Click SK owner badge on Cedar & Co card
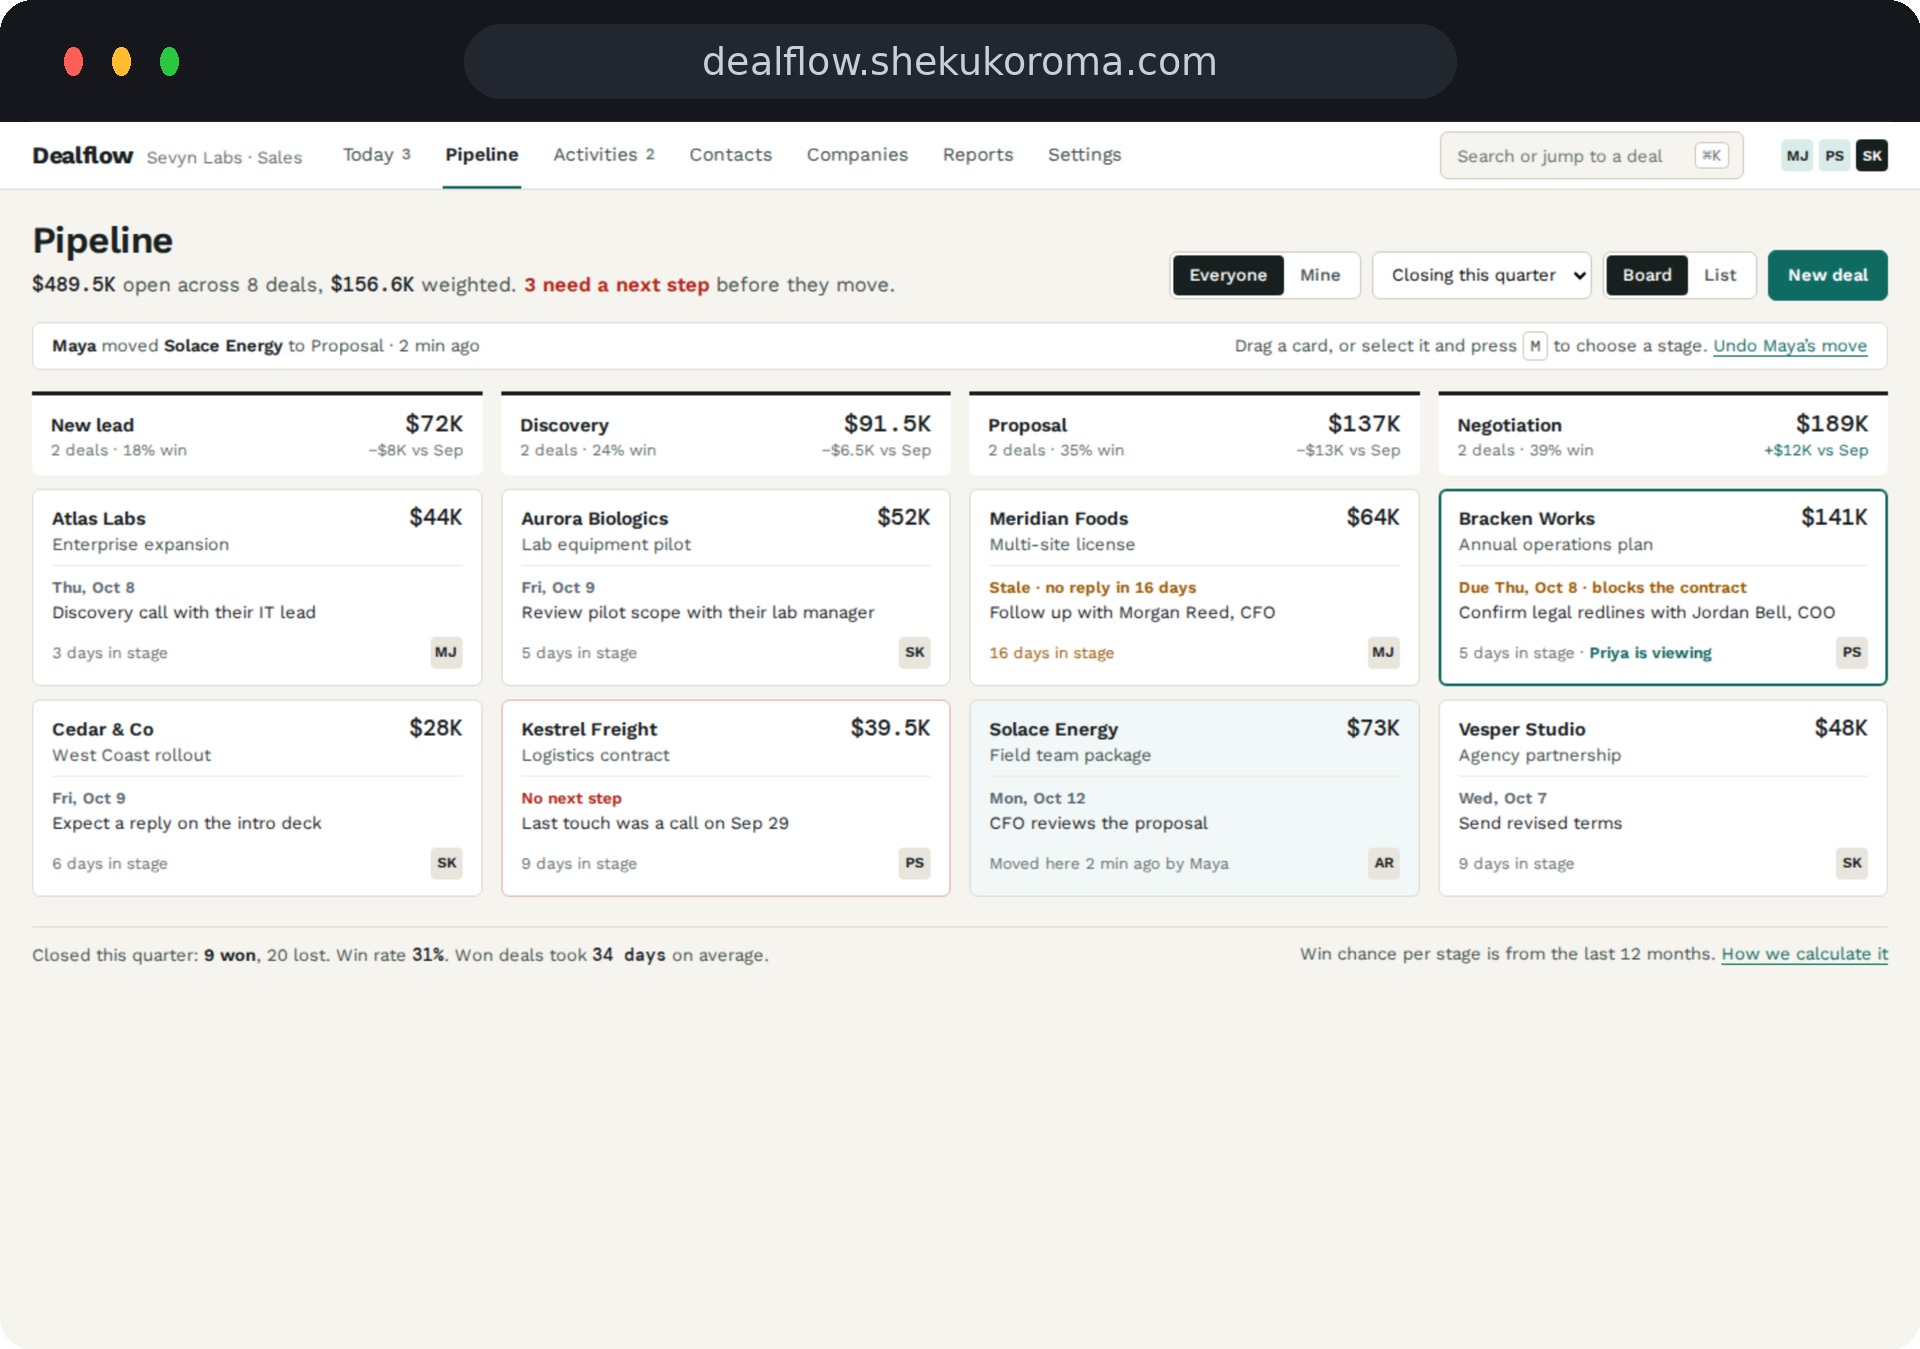1920x1349 pixels. (447, 863)
